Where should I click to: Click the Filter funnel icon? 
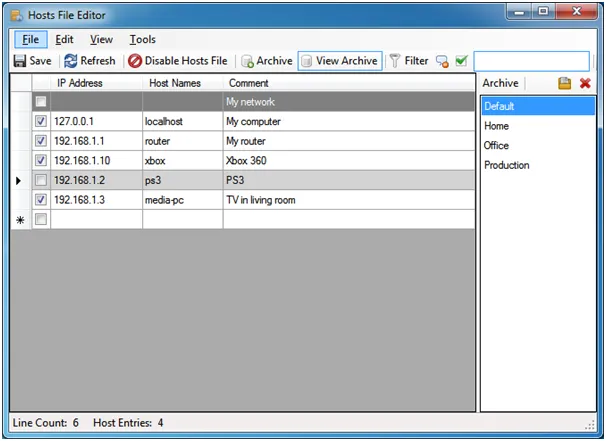coord(396,61)
